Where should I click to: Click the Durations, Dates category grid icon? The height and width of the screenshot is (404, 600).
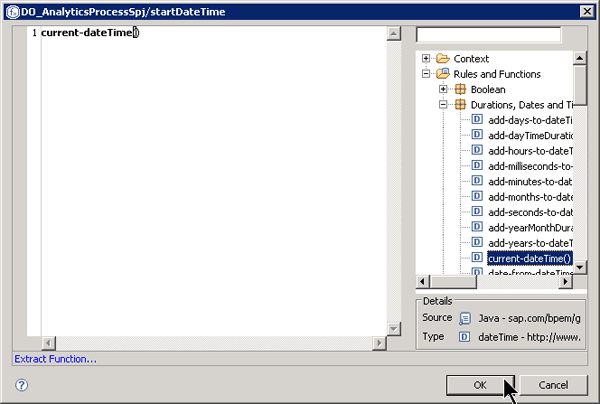pos(460,104)
